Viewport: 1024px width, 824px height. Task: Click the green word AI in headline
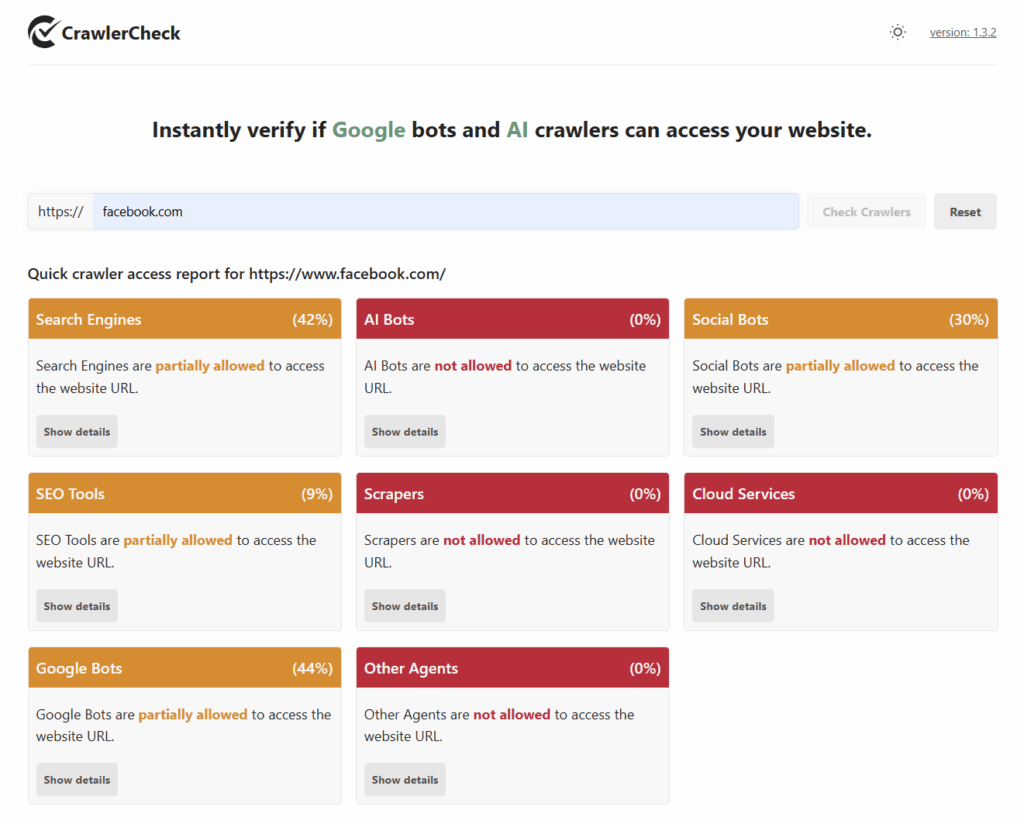(517, 130)
